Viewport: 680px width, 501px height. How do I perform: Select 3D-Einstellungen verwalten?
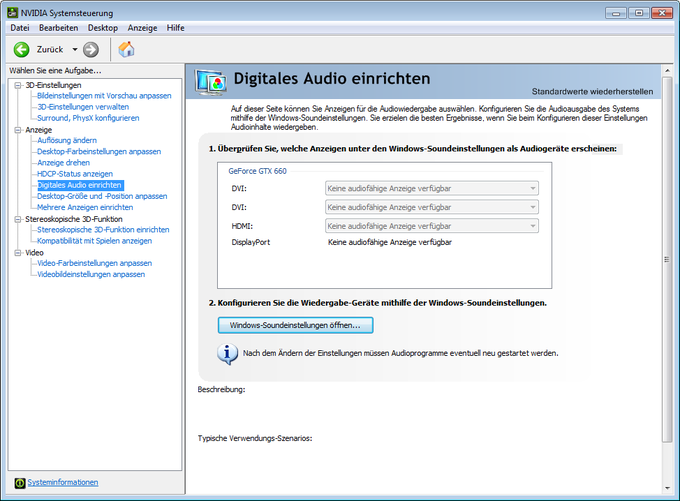83,107
